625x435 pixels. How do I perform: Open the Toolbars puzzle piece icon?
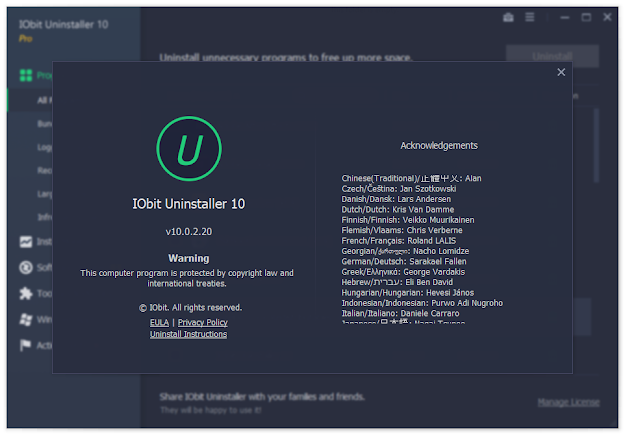pos(26,293)
